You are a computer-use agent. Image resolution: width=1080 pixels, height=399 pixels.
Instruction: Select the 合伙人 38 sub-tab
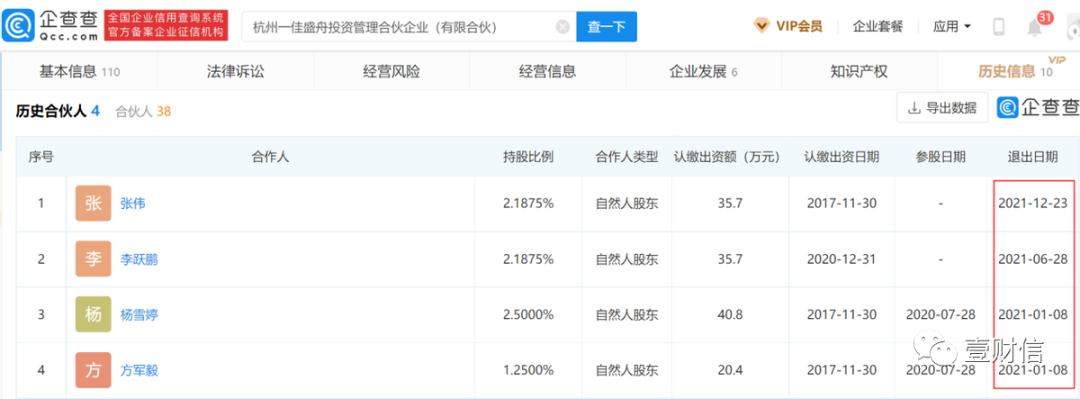click(143, 111)
